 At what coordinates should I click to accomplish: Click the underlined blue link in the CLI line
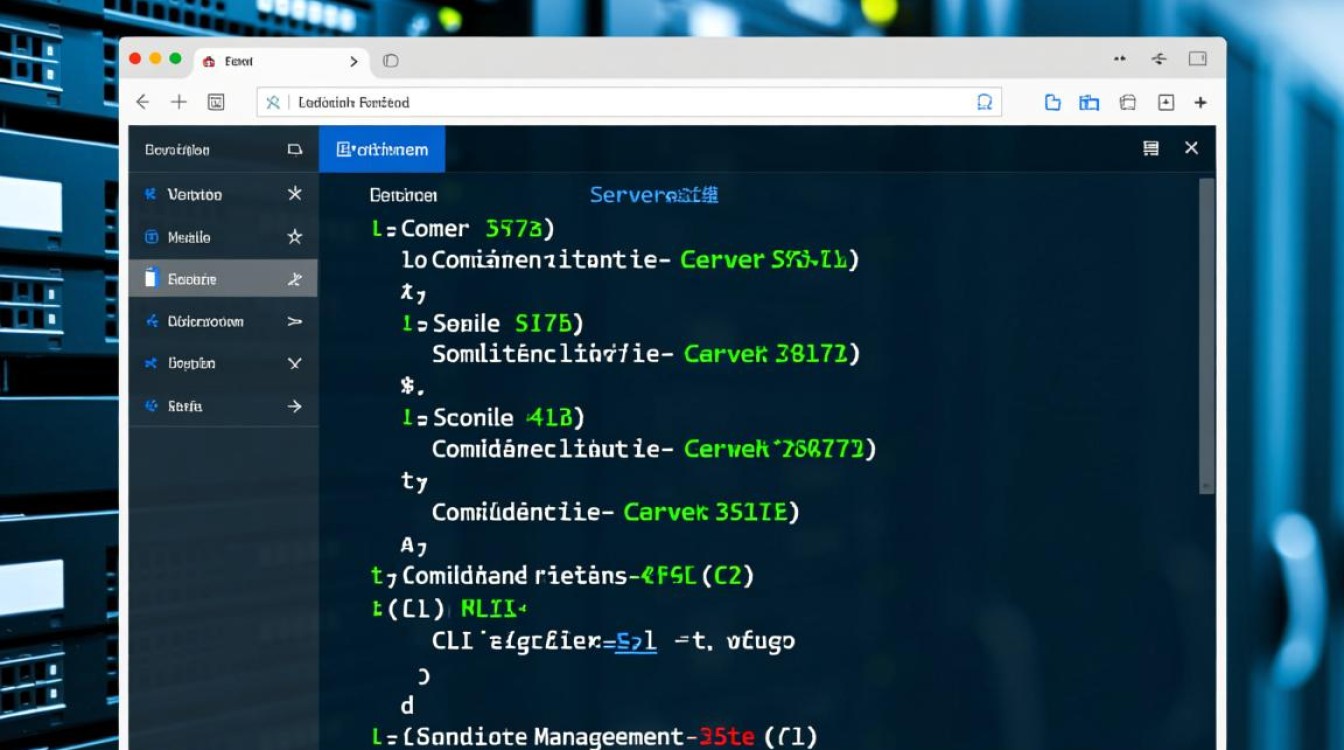tap(636, 642)
